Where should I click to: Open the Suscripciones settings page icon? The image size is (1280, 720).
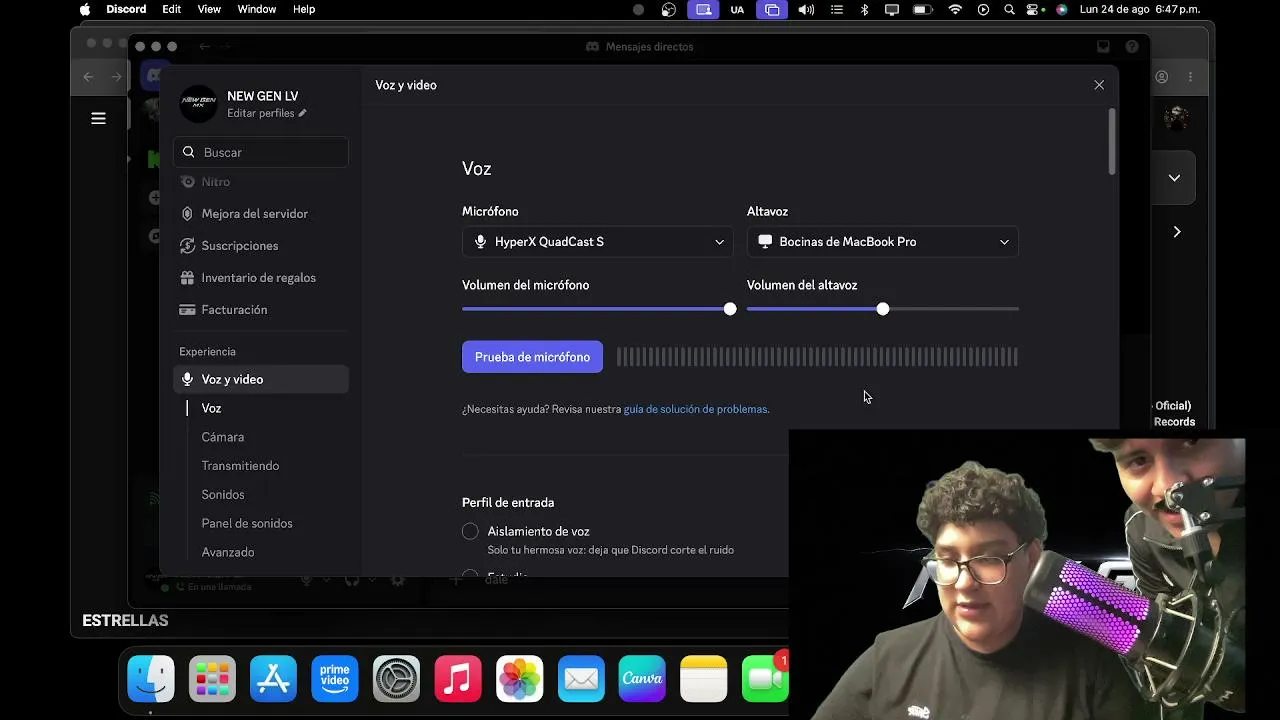coord(187,246)
